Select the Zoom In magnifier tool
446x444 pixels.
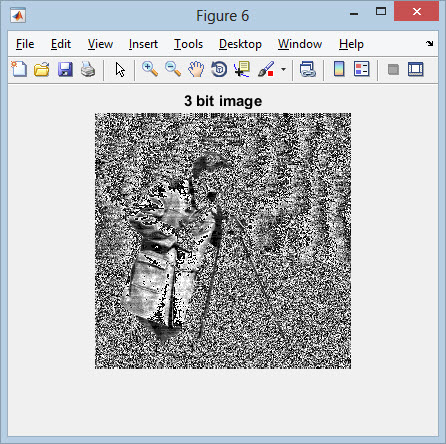(x=150, y=69)
